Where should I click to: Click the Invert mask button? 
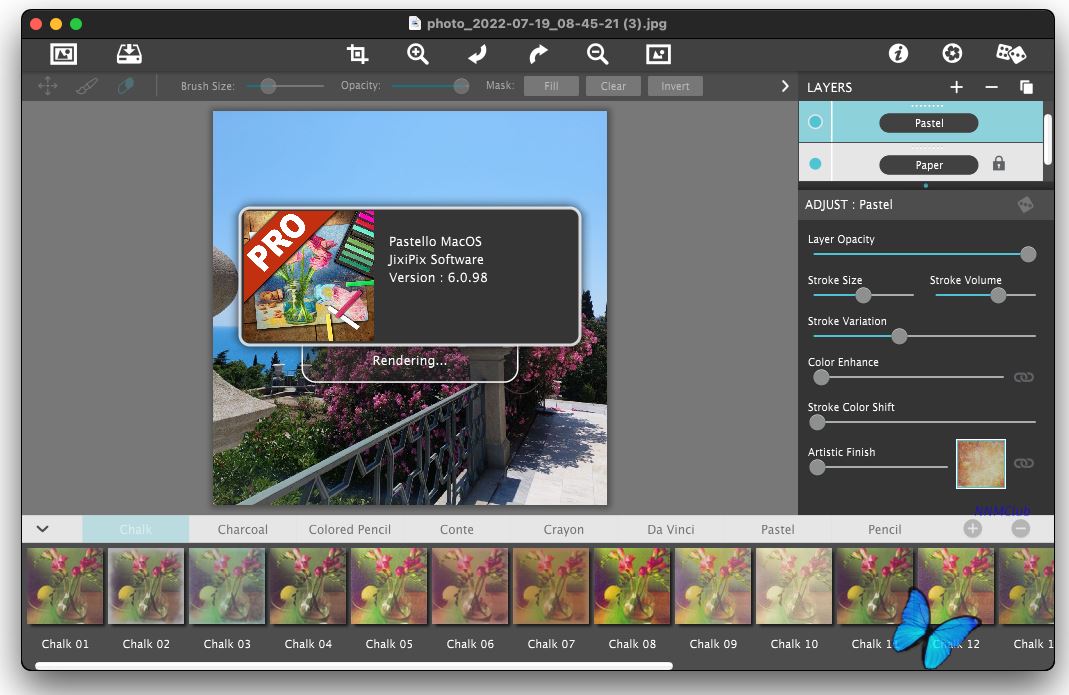coord(675,86)
